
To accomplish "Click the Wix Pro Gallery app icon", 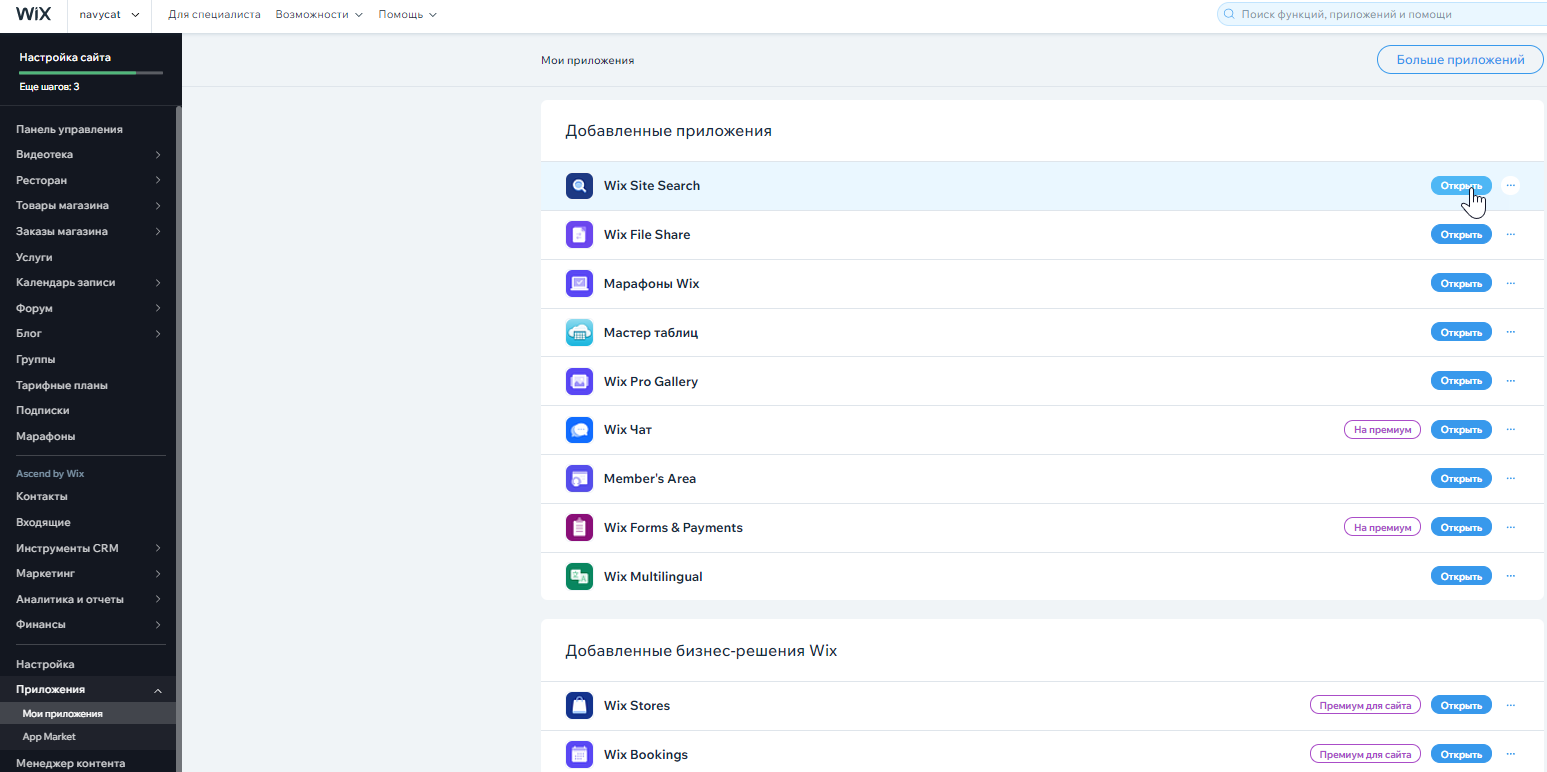I will (579, 382).
